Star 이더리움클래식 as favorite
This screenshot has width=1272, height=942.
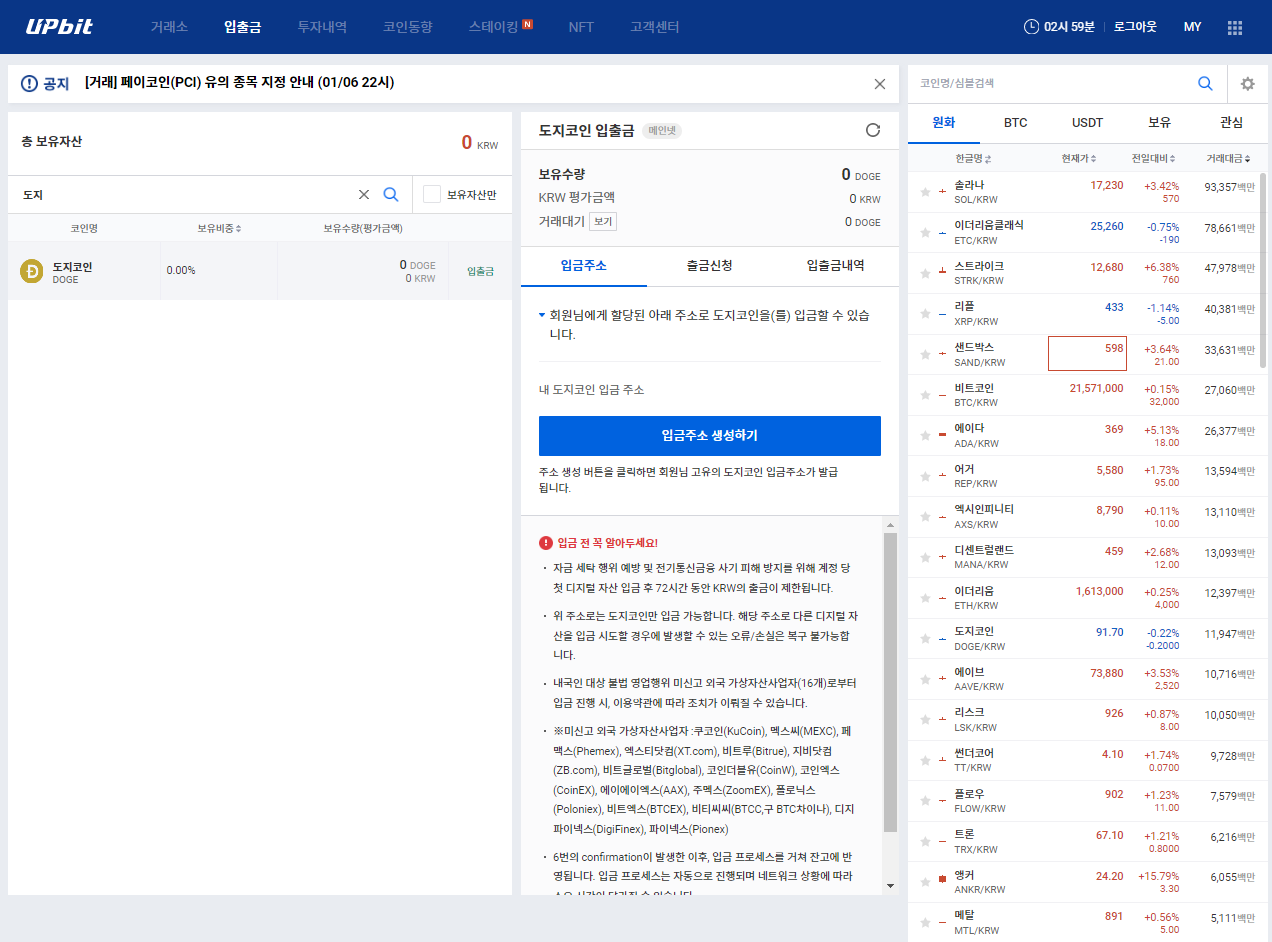(925, 232)
